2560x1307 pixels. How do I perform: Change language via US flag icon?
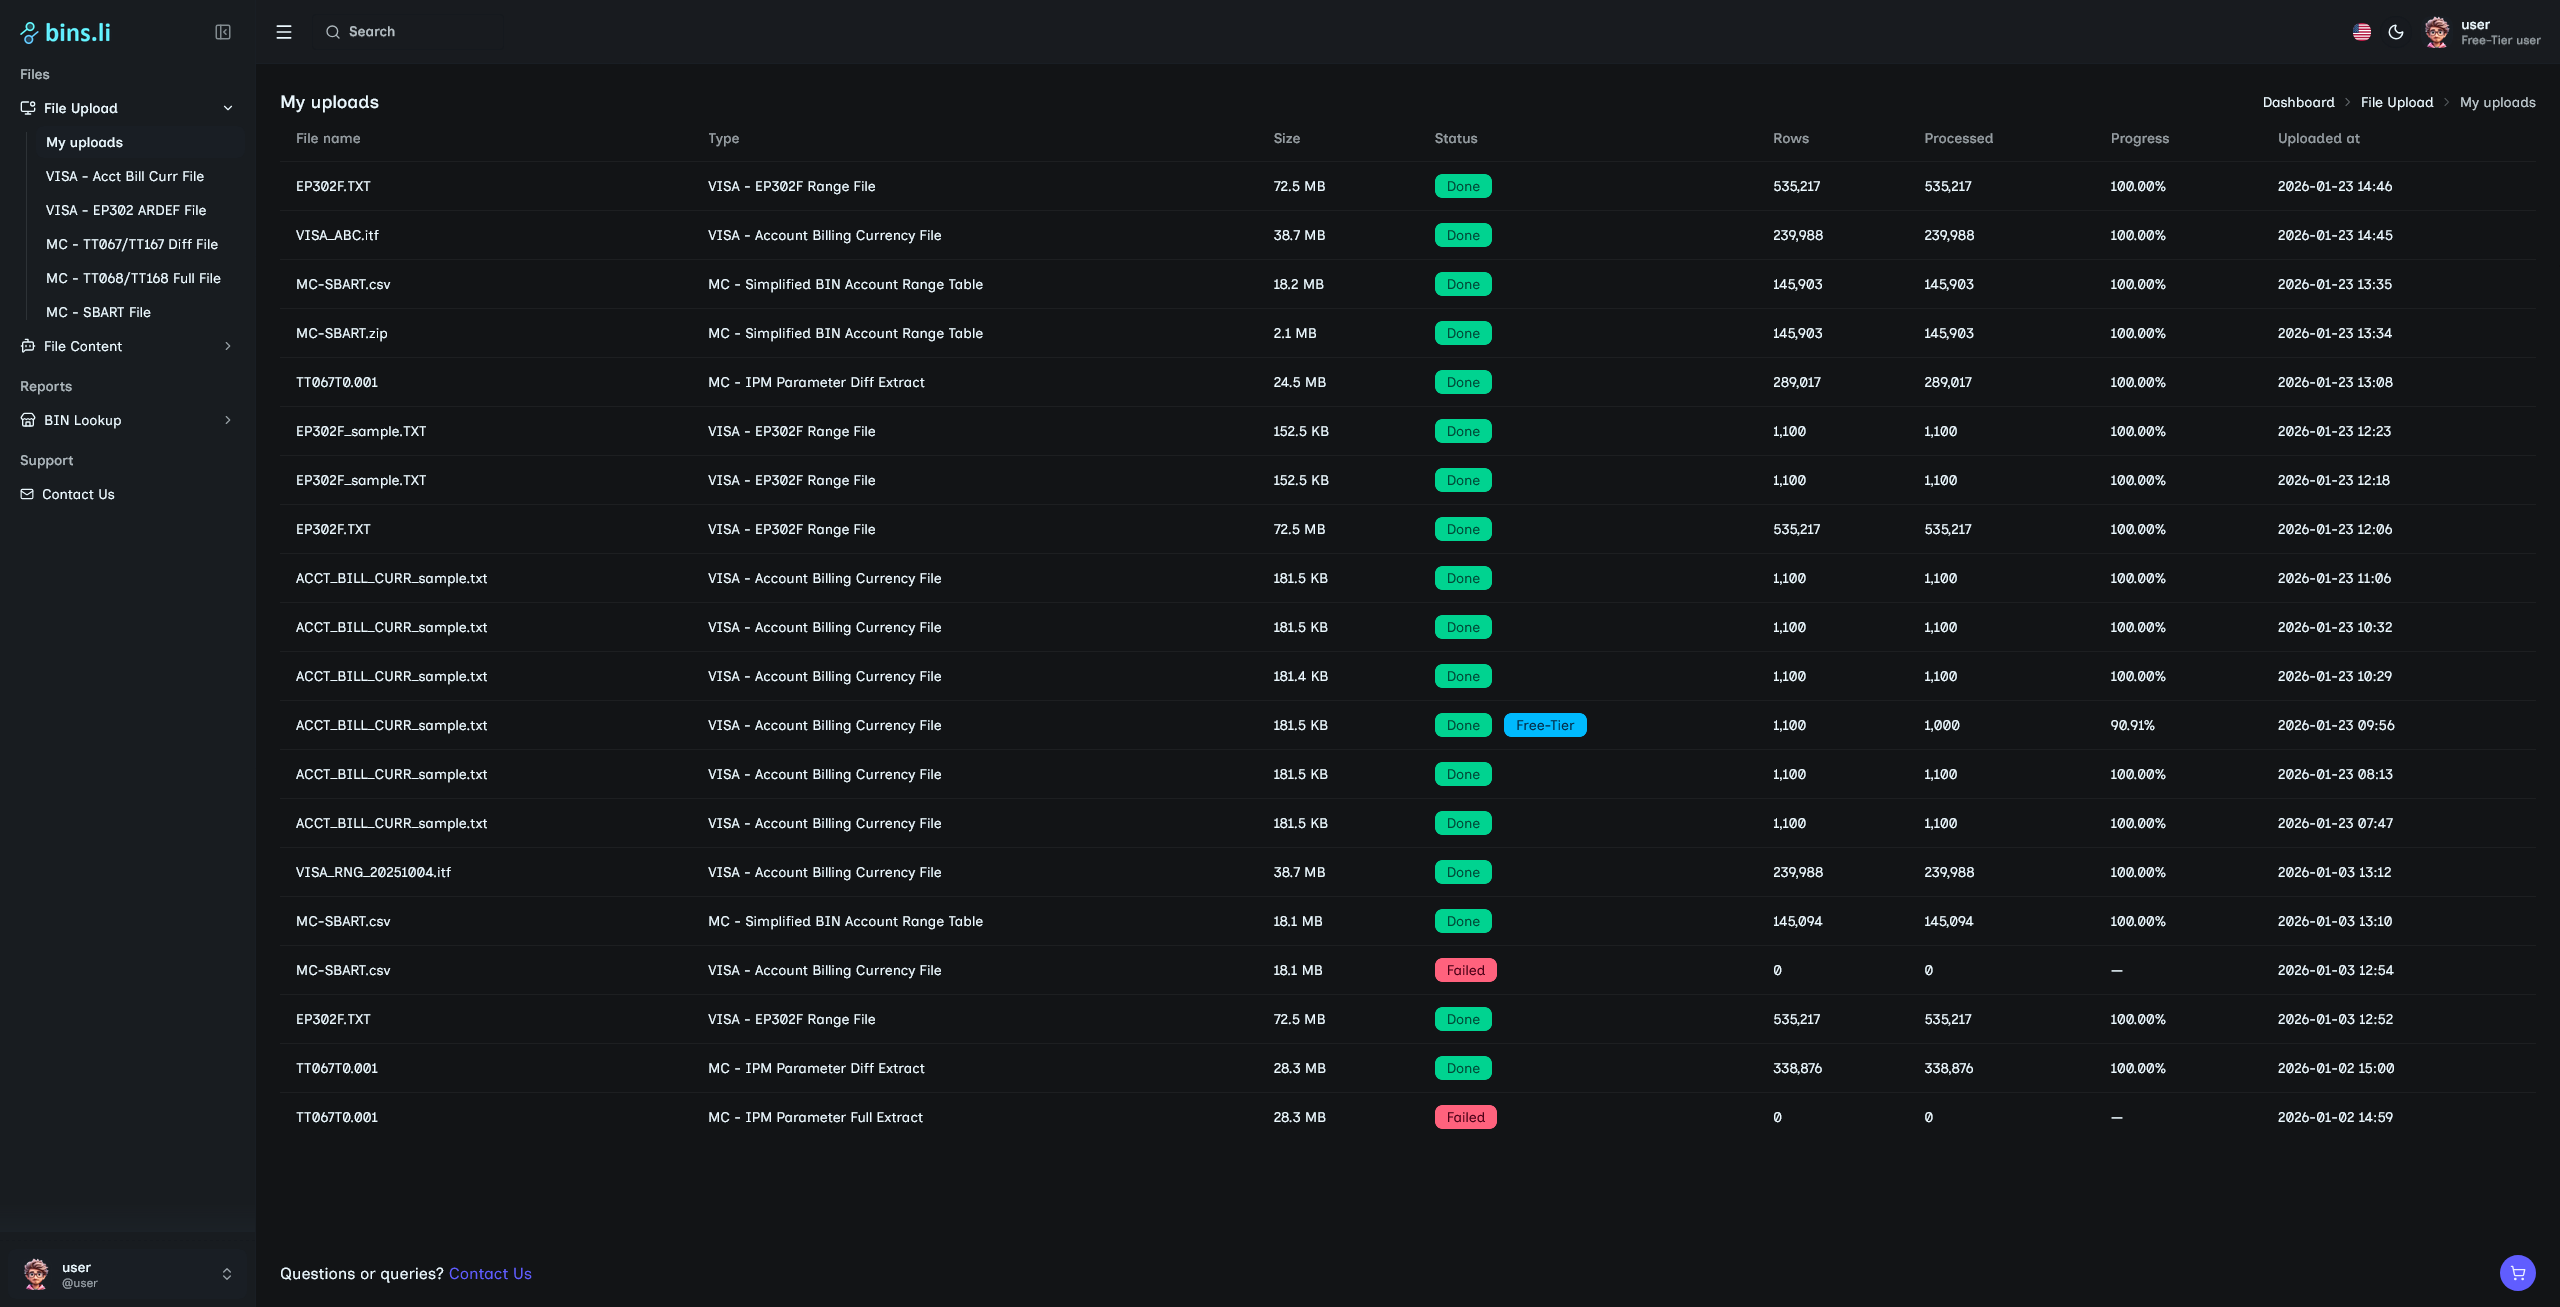click(x=2362, y=32)
